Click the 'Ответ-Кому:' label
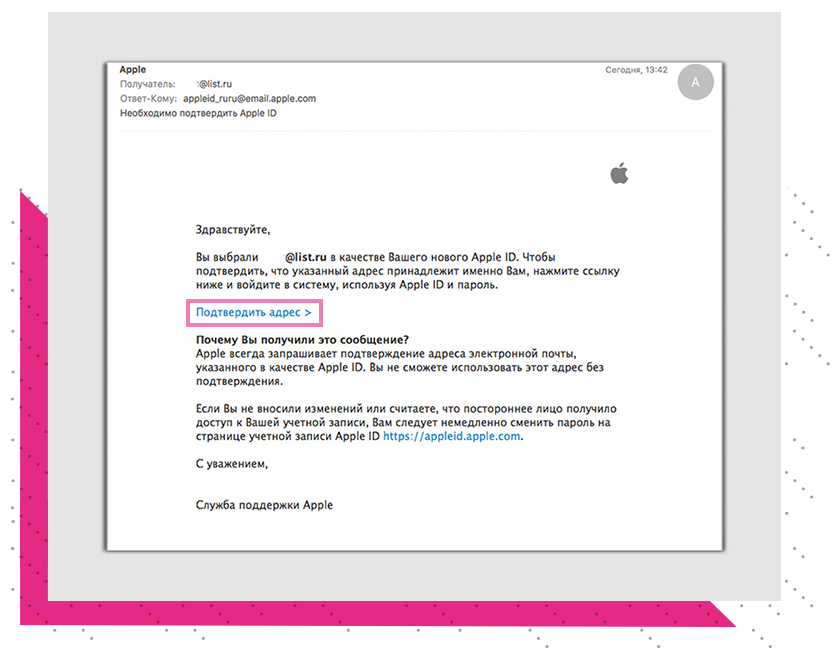This screenshot has height=660, width=840. coord(148,99)
